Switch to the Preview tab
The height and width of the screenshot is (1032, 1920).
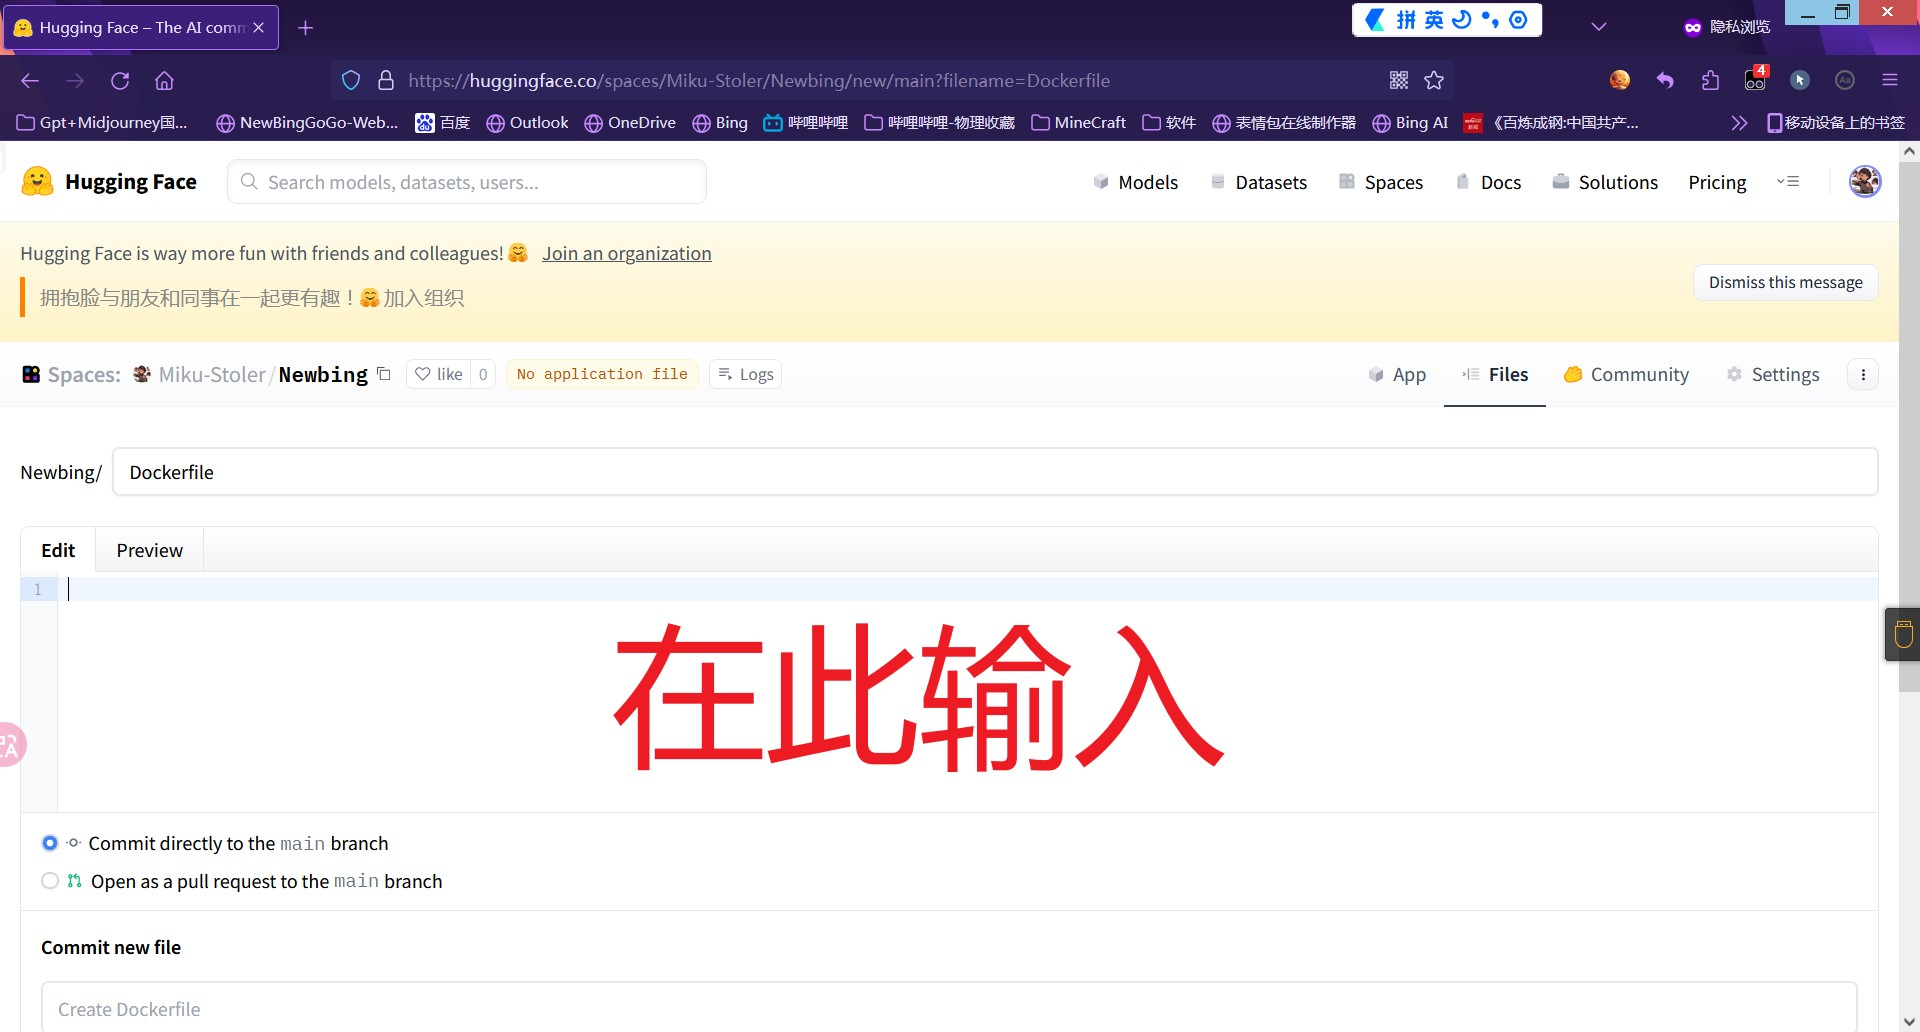[x=149, y=550]
